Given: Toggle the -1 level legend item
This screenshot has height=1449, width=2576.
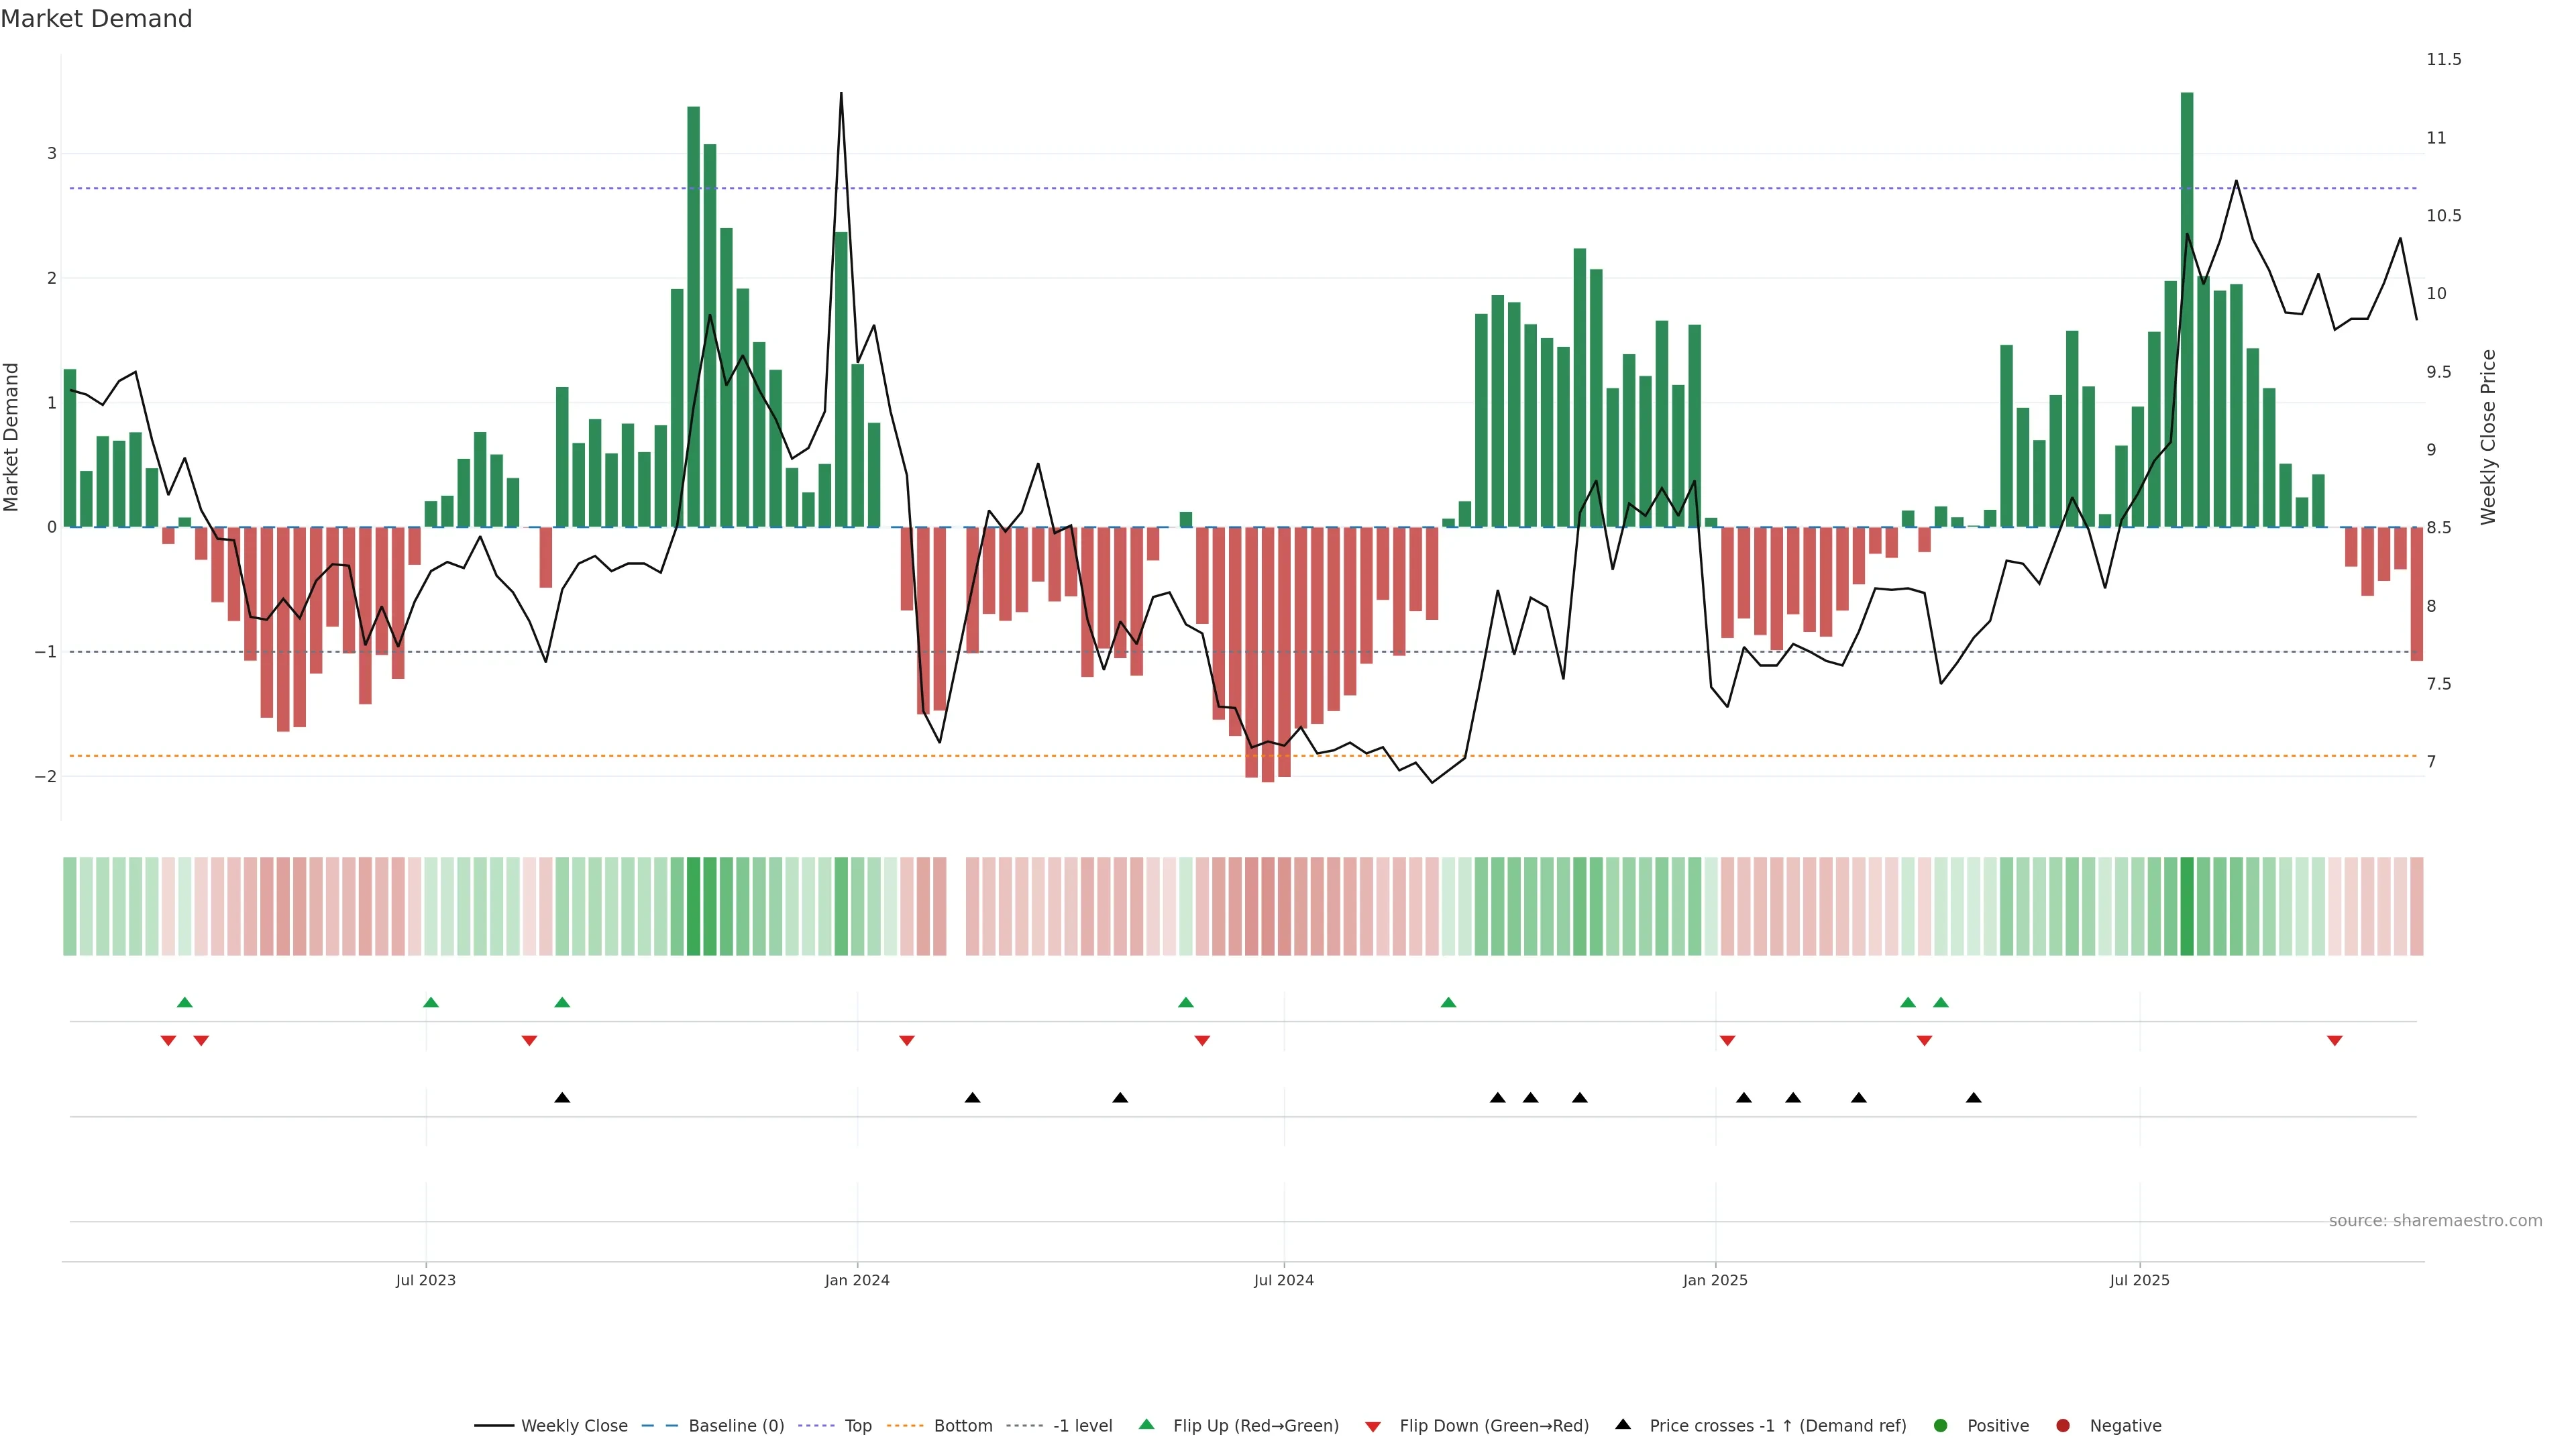Looking at the screenshot, I should point(1082,1426).
